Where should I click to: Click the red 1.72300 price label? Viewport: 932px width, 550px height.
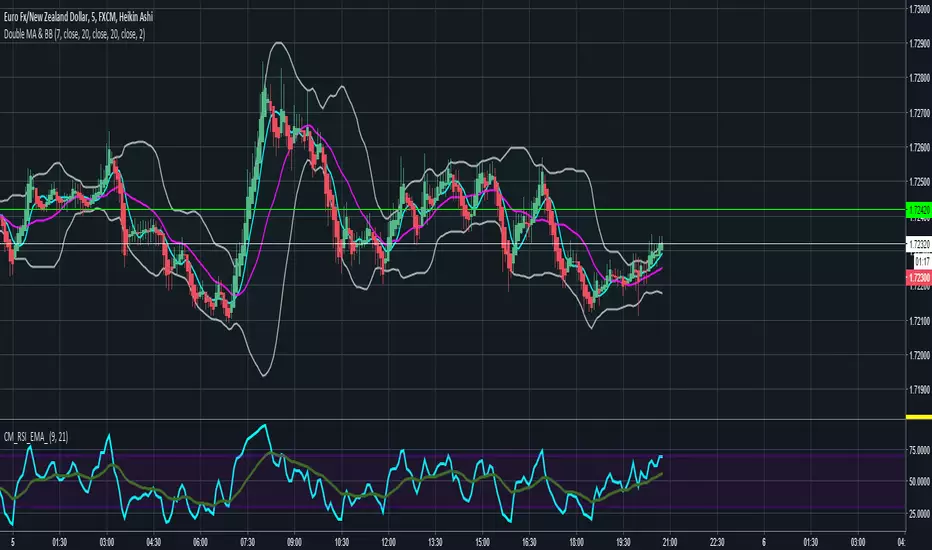916,277
